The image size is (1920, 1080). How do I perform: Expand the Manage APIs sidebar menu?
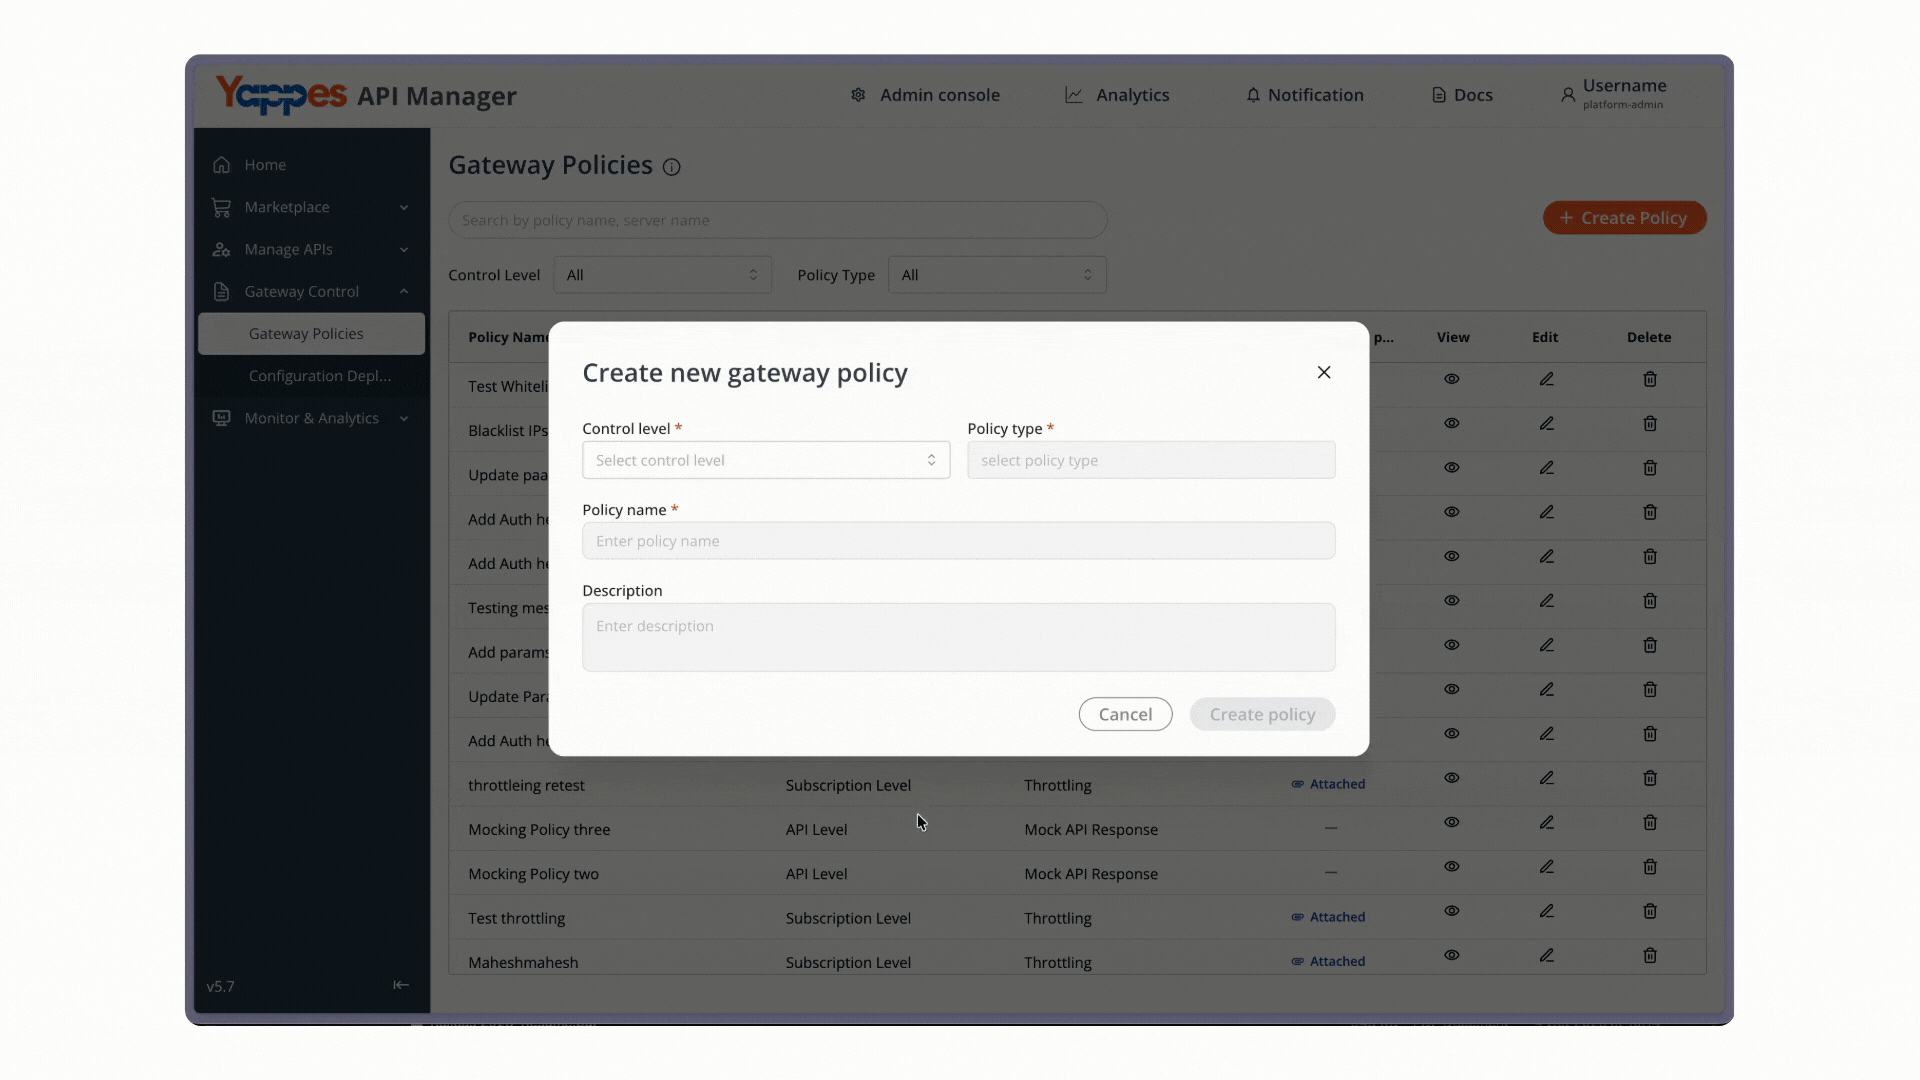[x=311, y=249]
